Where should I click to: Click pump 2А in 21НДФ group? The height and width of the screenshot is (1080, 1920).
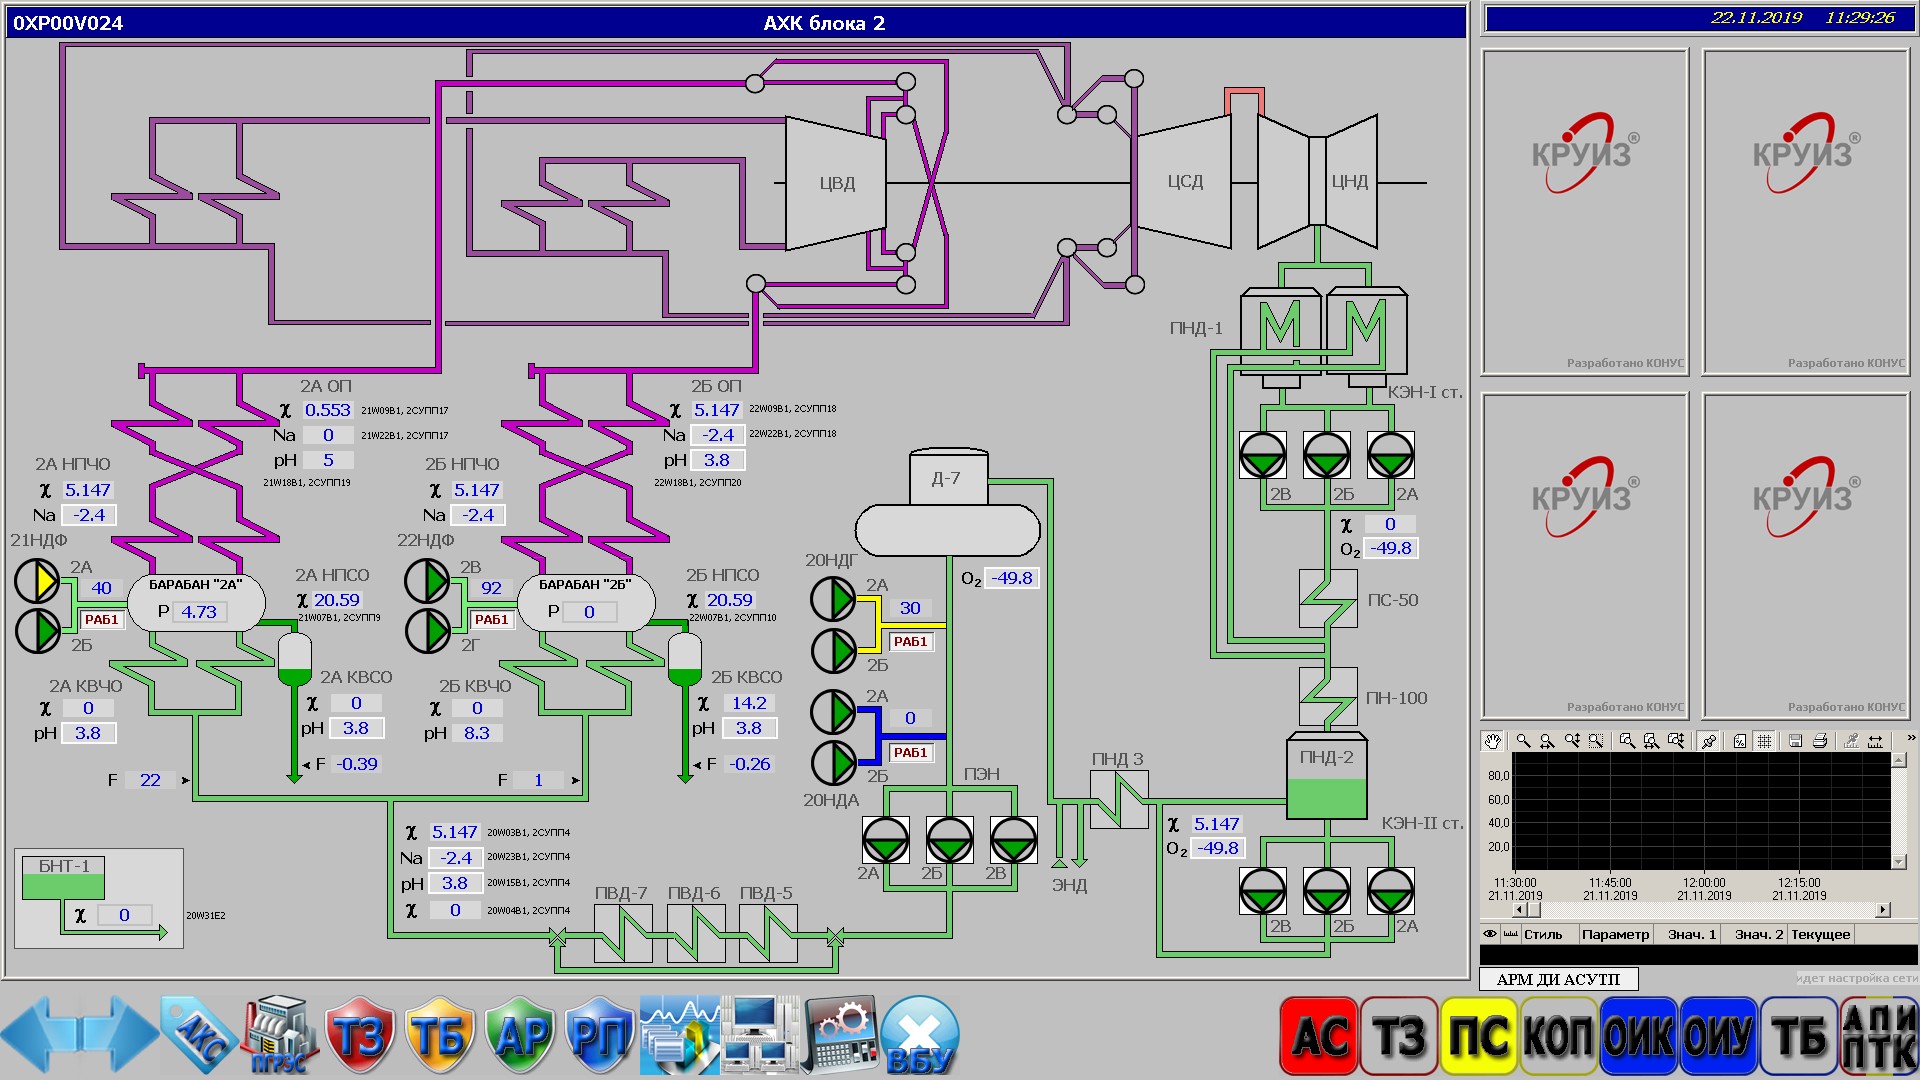coord(37,581)
